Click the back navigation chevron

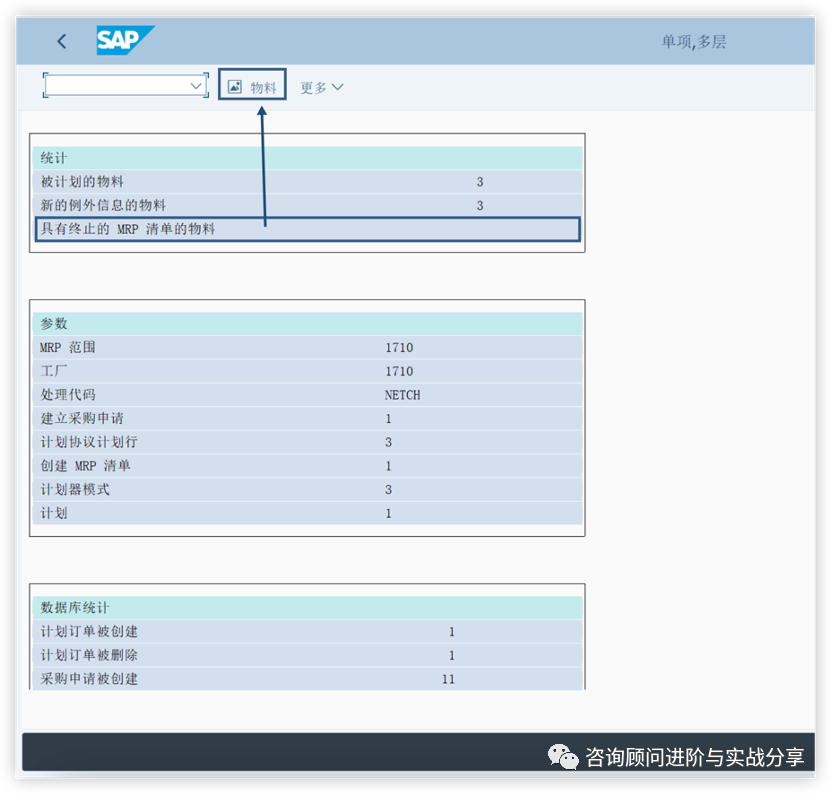[60, 40]
